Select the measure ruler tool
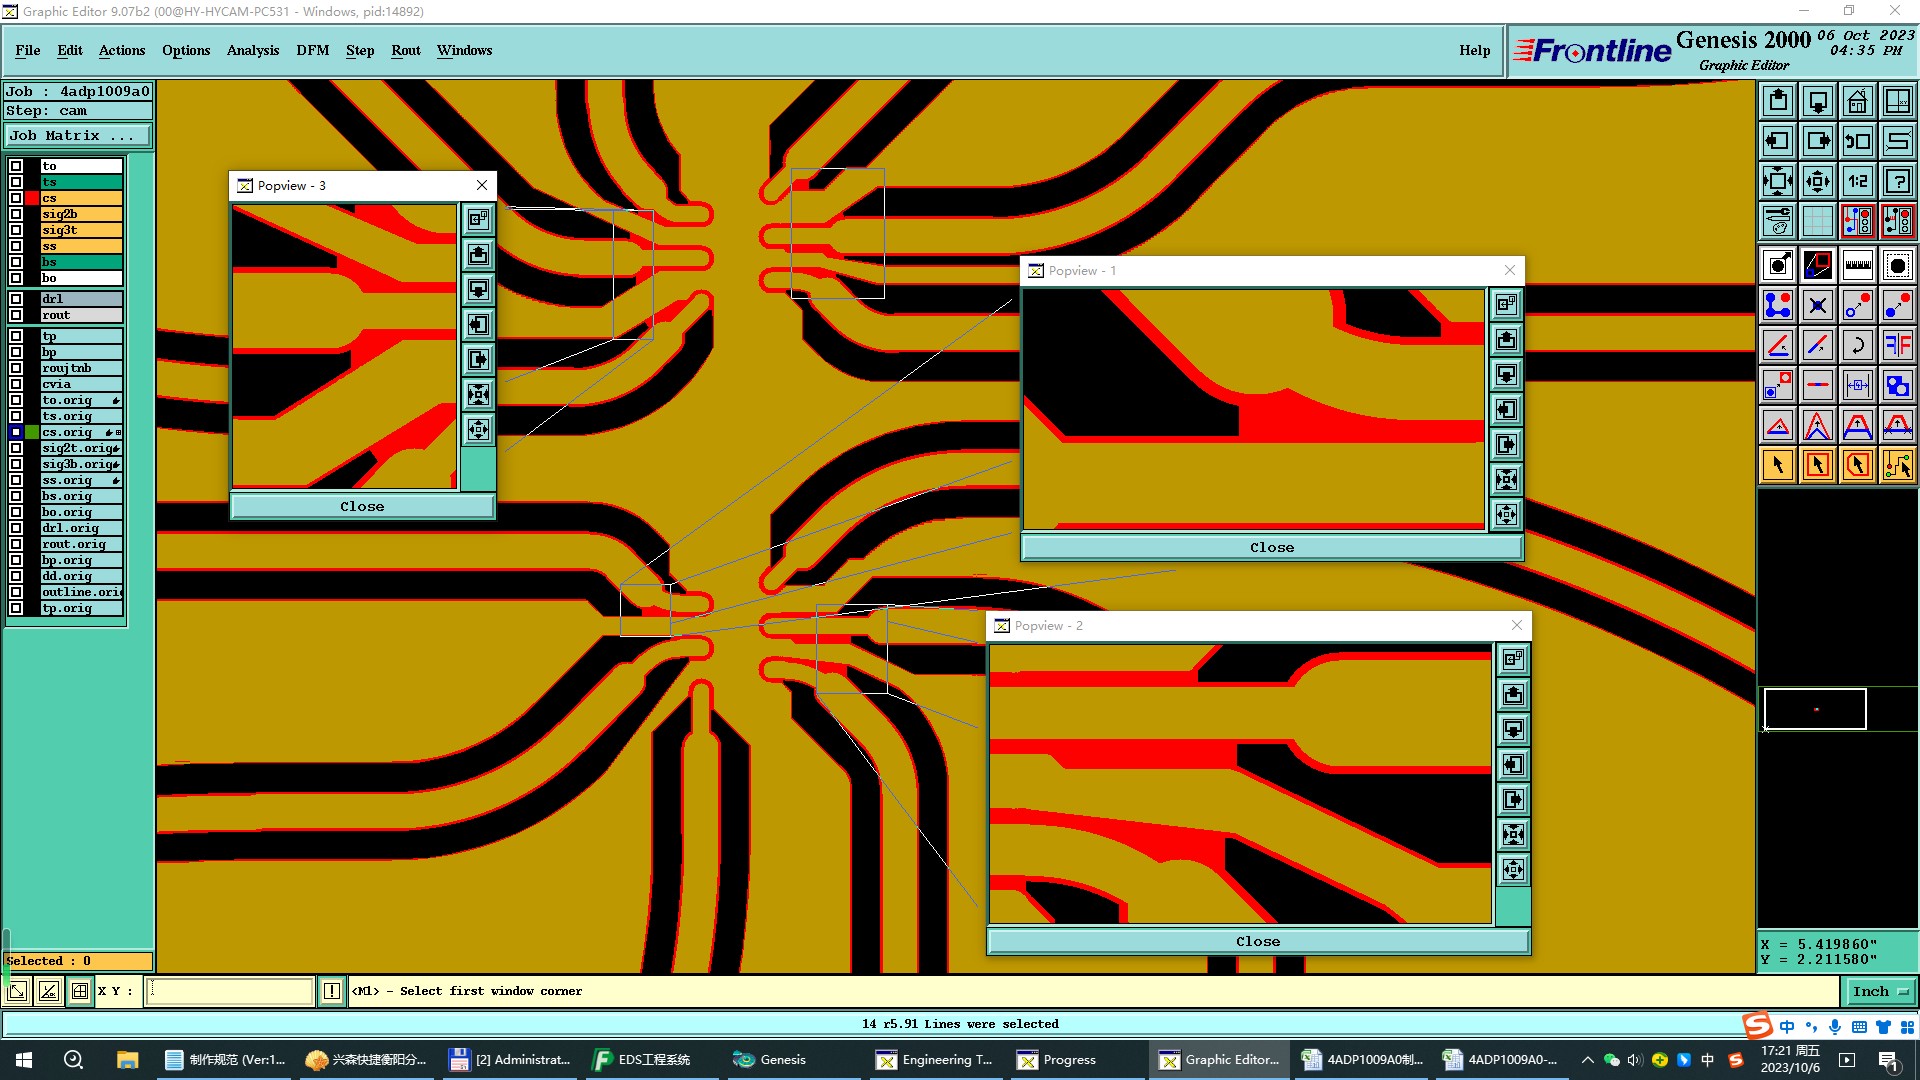Image resolution: width=1920 pixels, height=1080 pixels. [x=1857, y=265]
